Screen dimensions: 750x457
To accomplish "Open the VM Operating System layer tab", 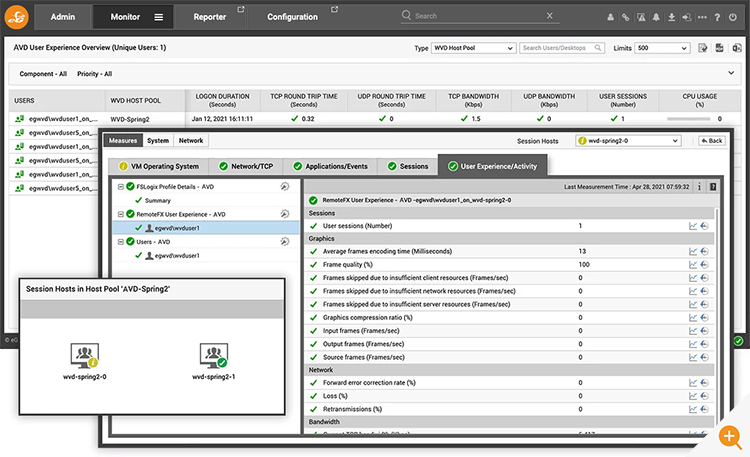I will (159, 166).
